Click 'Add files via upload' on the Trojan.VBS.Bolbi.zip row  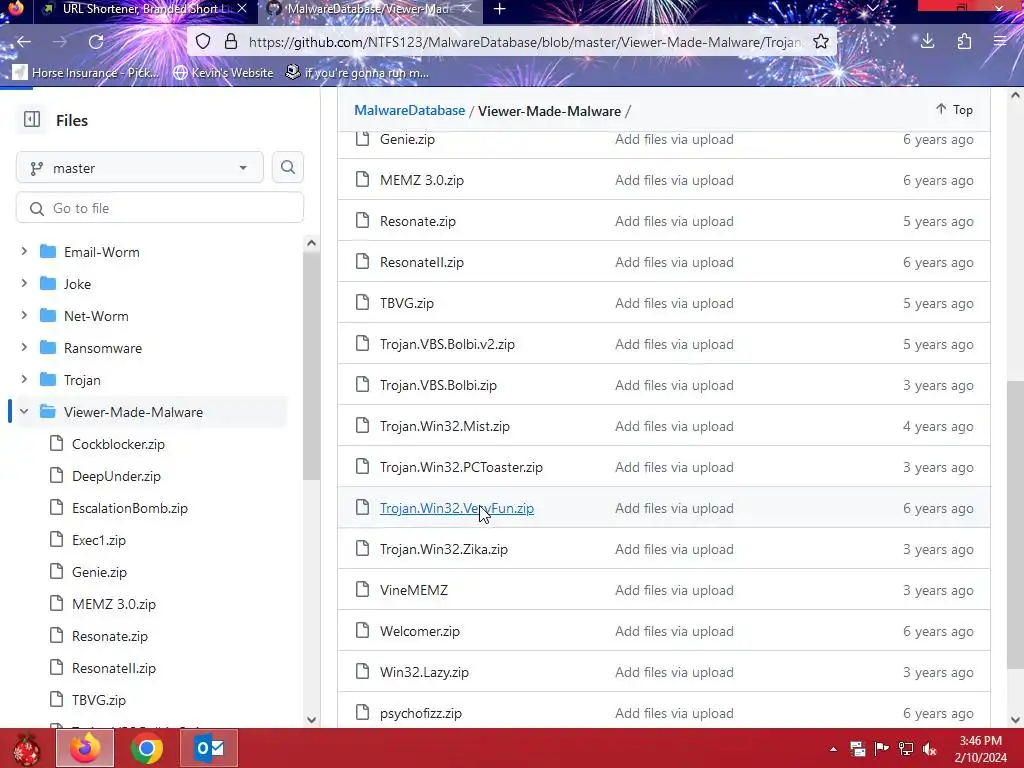pyautogui.click(x=674, y=385)
